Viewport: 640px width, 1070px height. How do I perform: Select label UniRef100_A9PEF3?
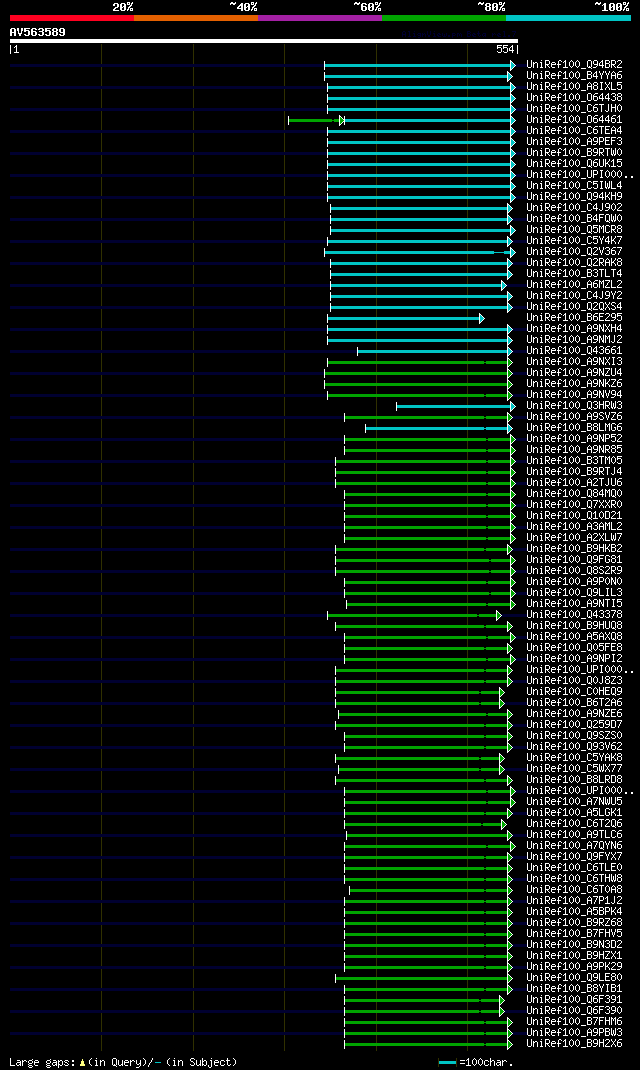(574, 141)
